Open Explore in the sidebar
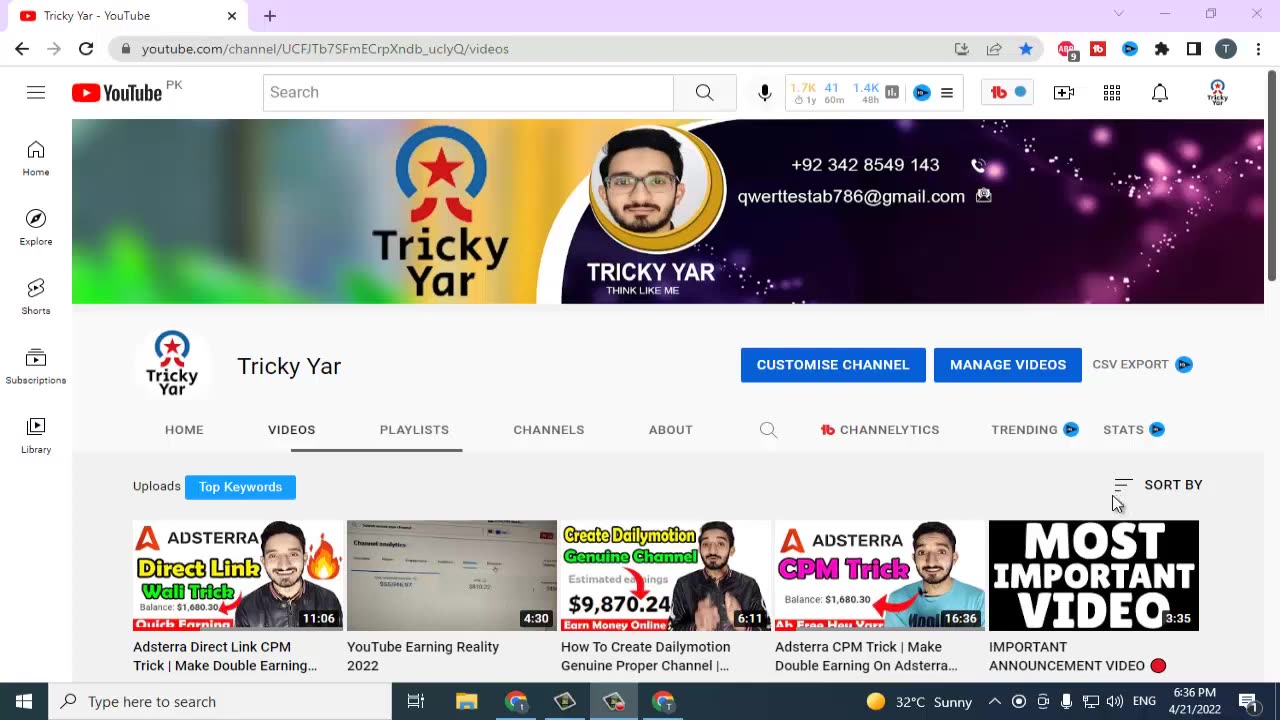This screenshot has width=1280, height=720. click(36, 227)
